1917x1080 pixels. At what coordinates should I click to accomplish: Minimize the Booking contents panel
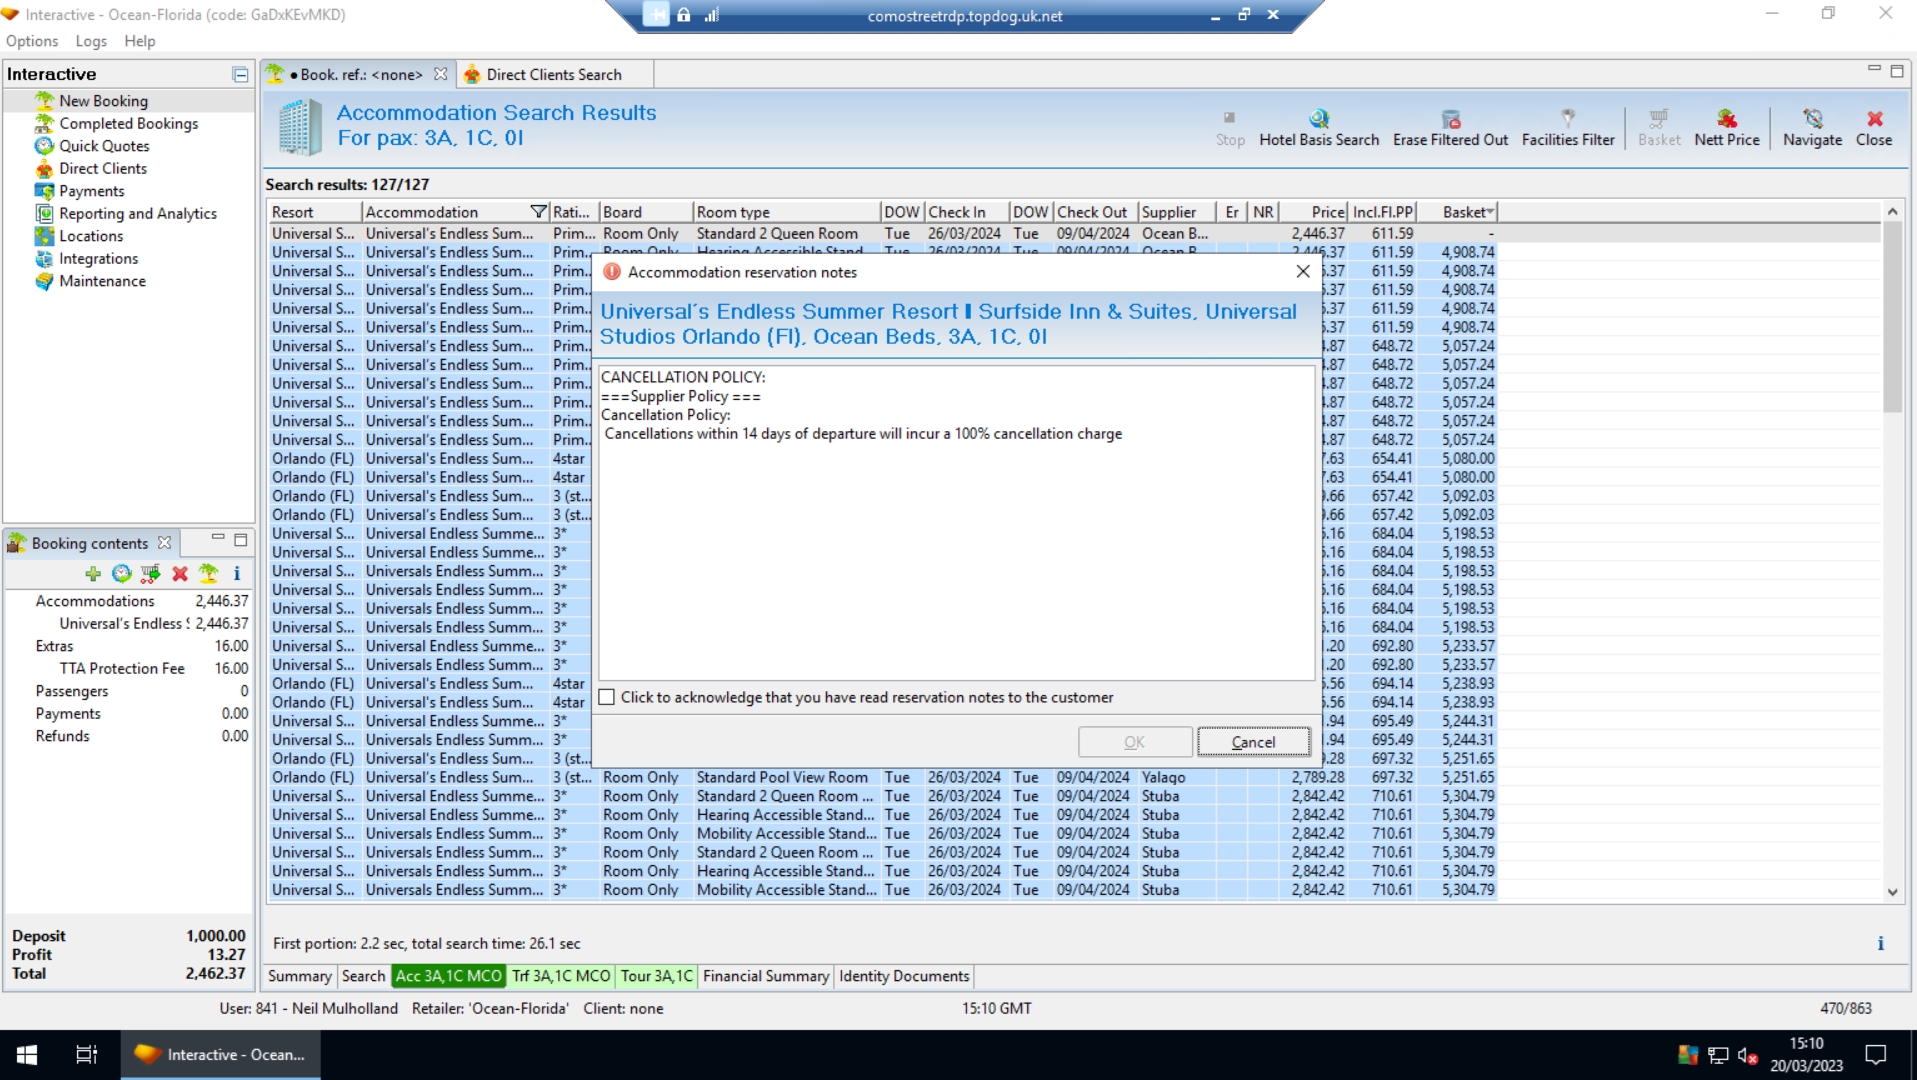click(x=217, y=538)
